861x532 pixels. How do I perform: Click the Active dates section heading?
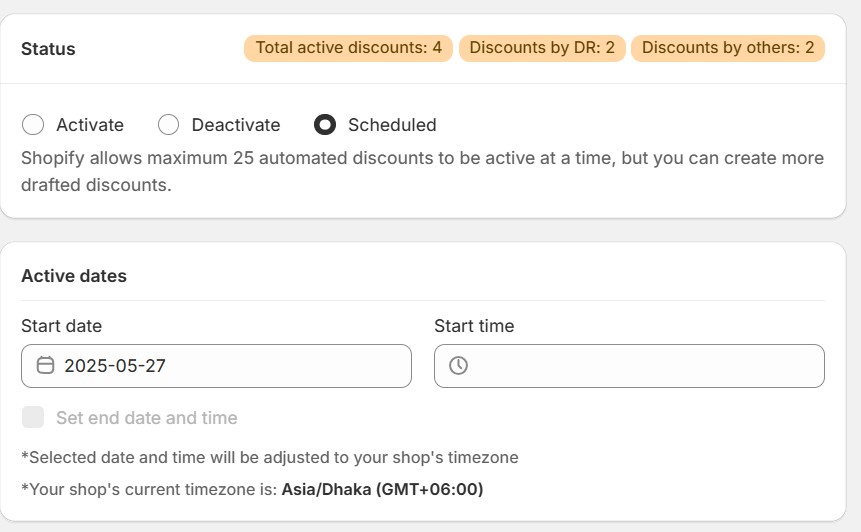(74, 276)
